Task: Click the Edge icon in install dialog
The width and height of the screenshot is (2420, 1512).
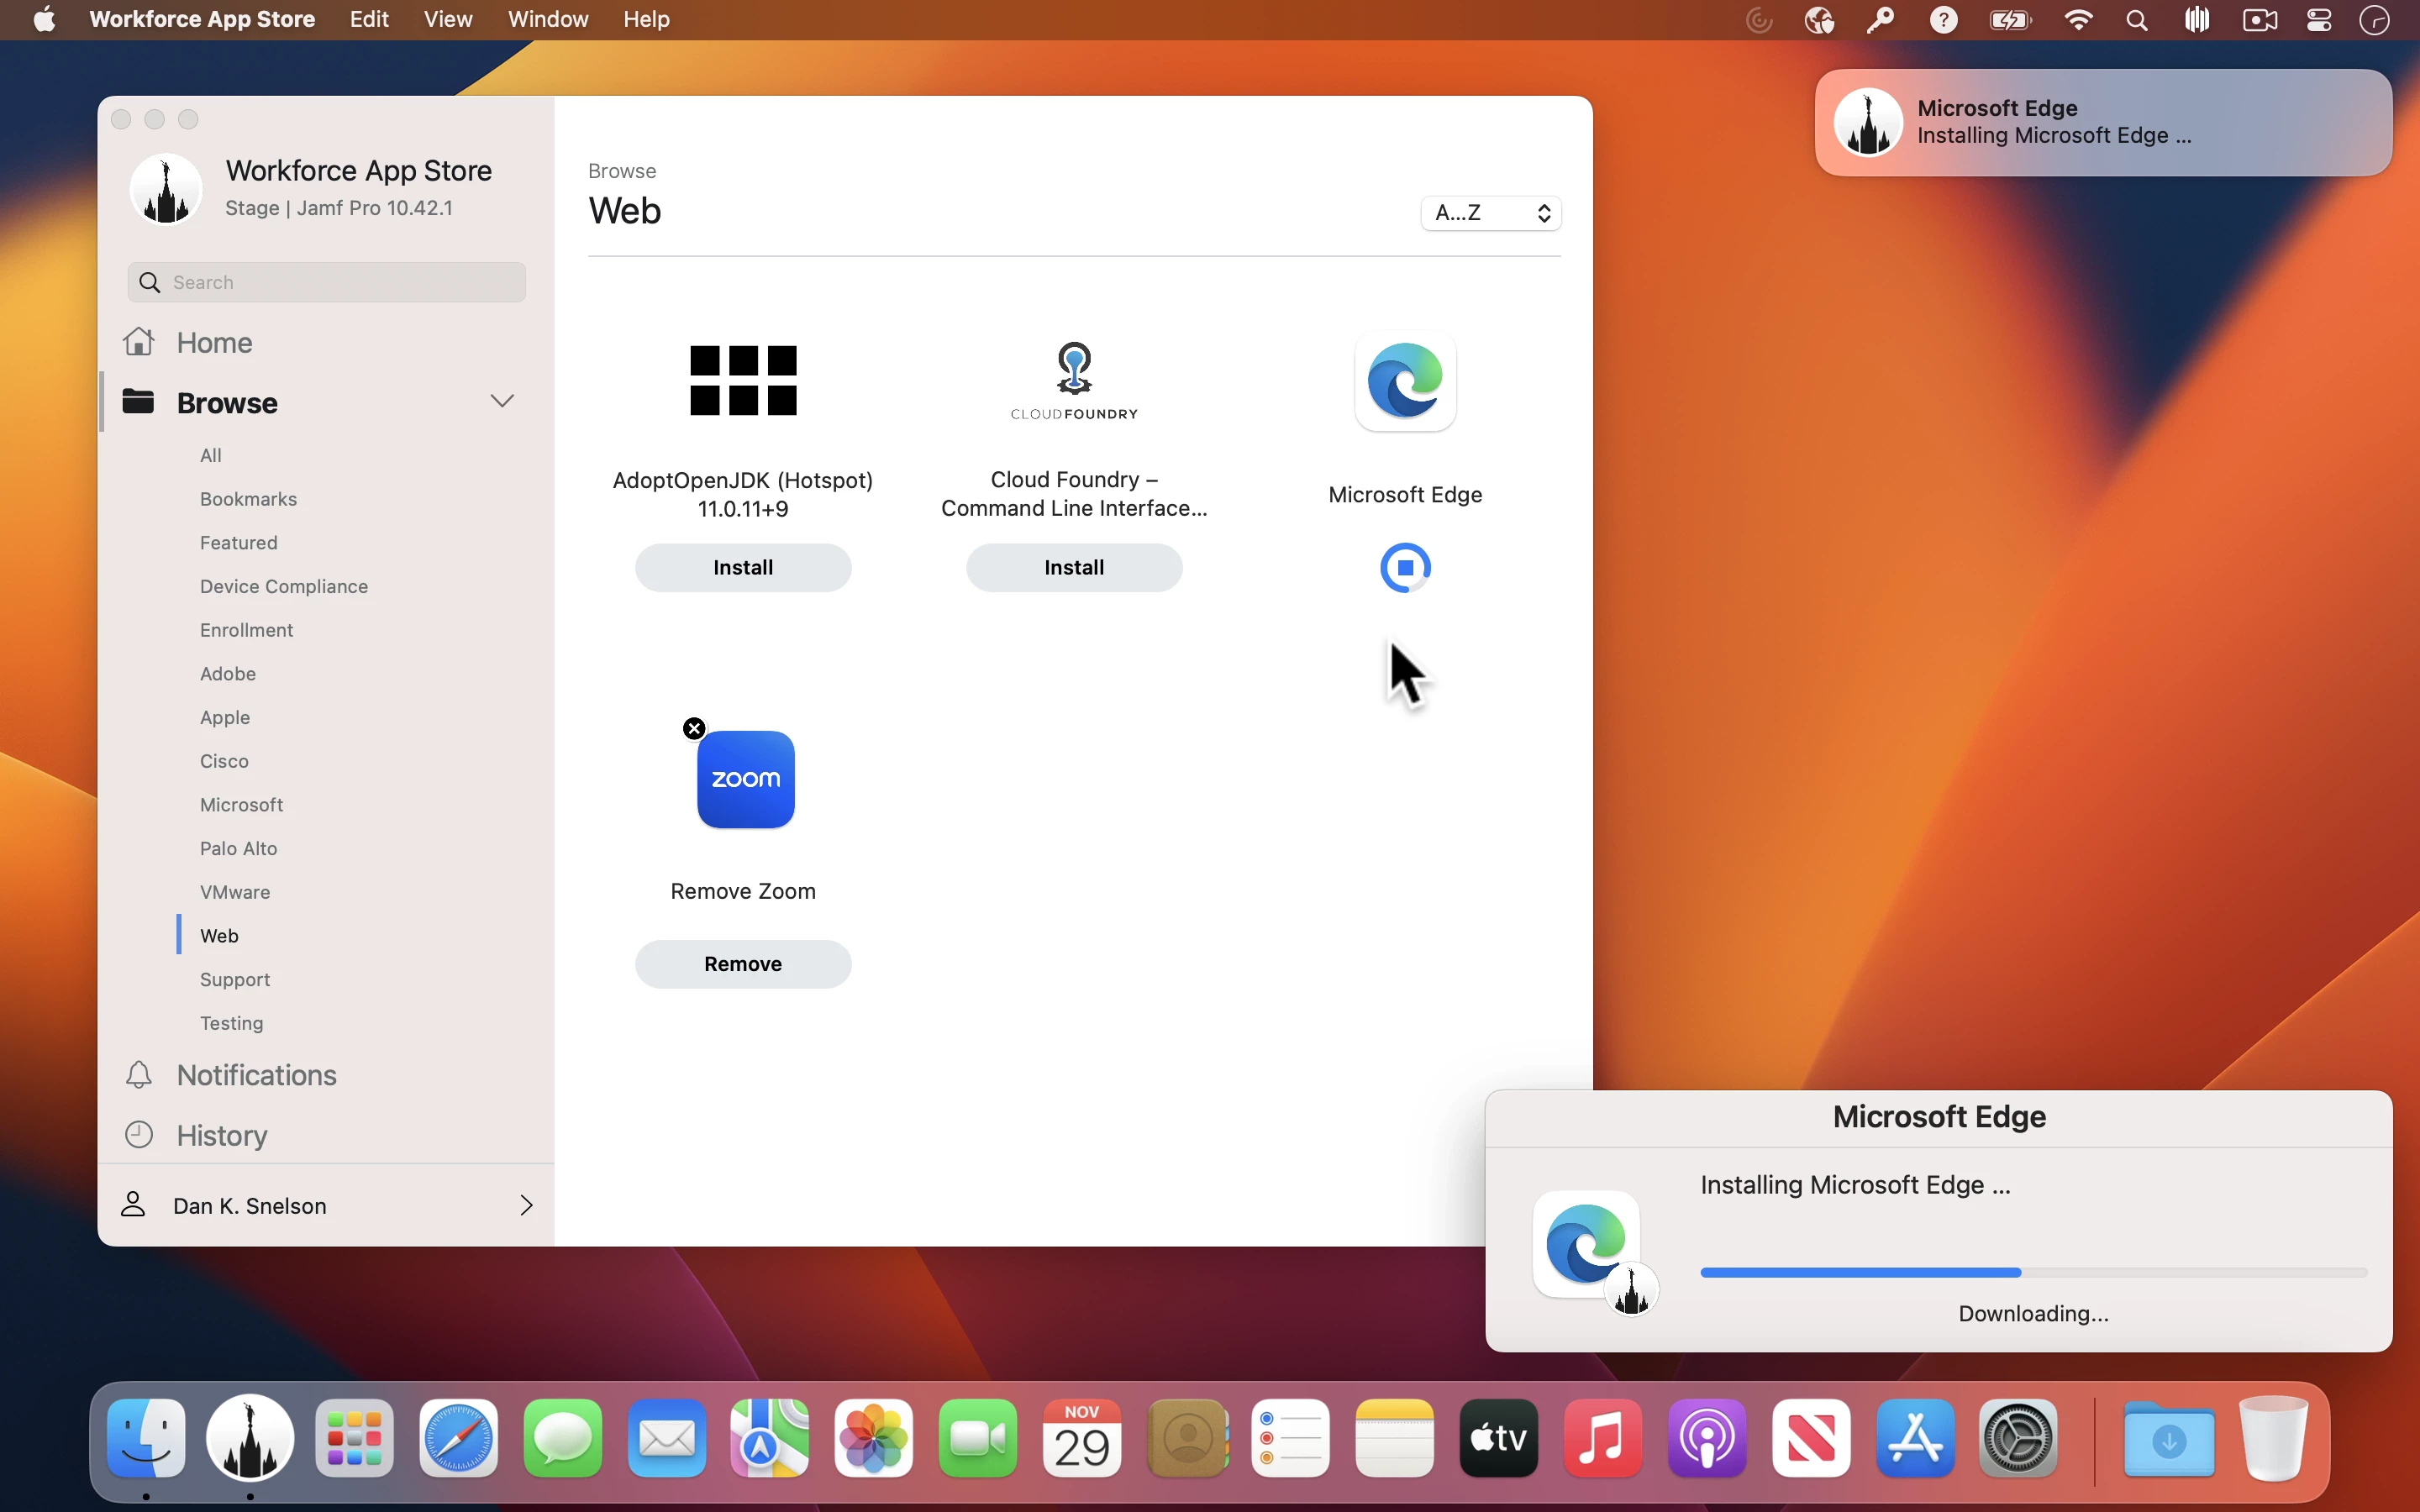Action: coord(1587,1245)
